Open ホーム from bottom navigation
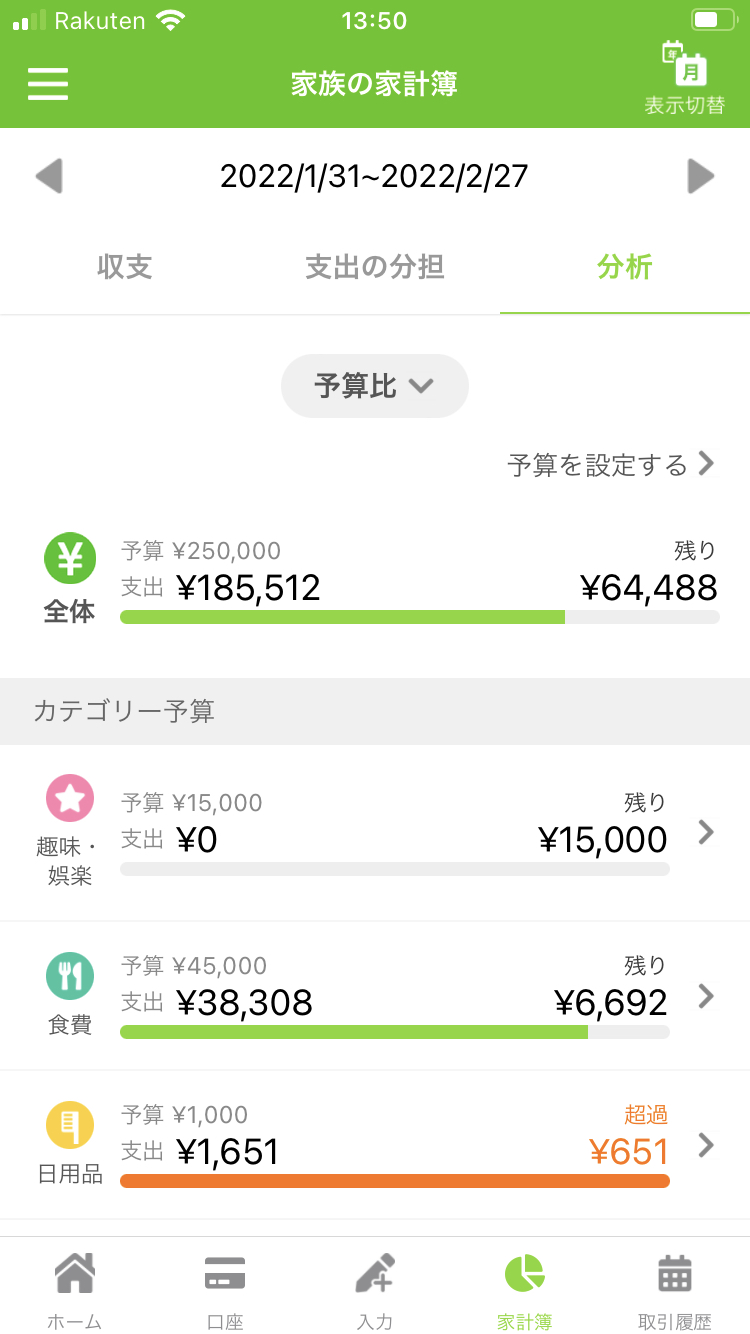750x1334 pixels. (75, 1274)
